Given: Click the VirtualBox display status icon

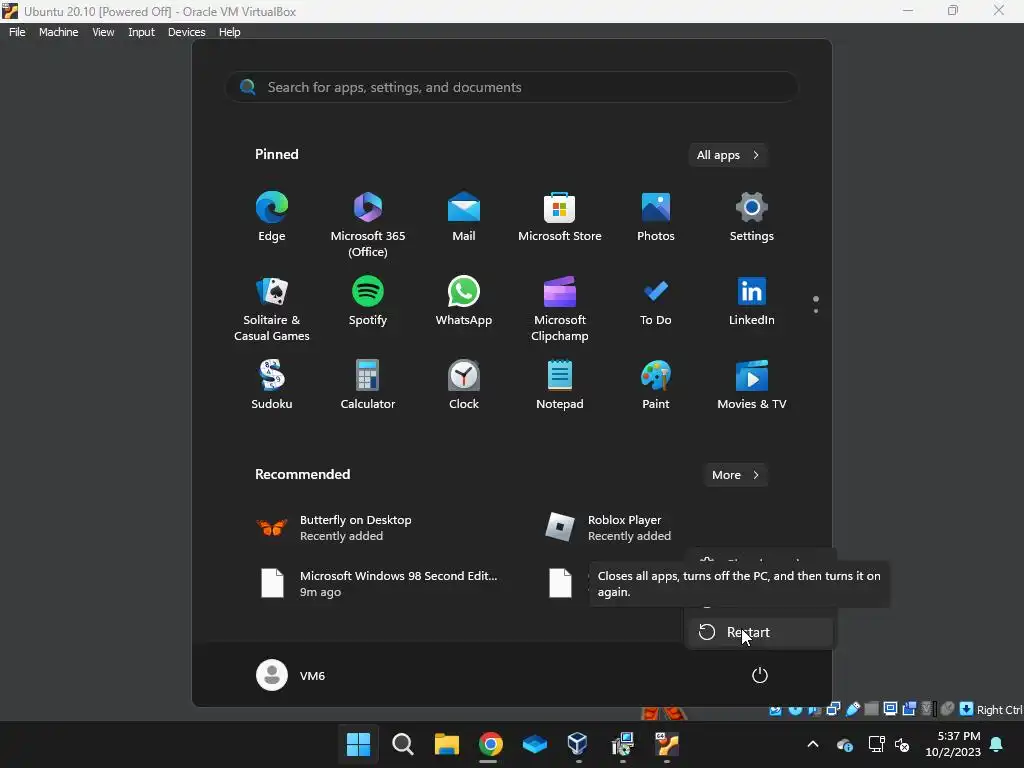Looking at the screenshot, I should click(x=890, y=709).
